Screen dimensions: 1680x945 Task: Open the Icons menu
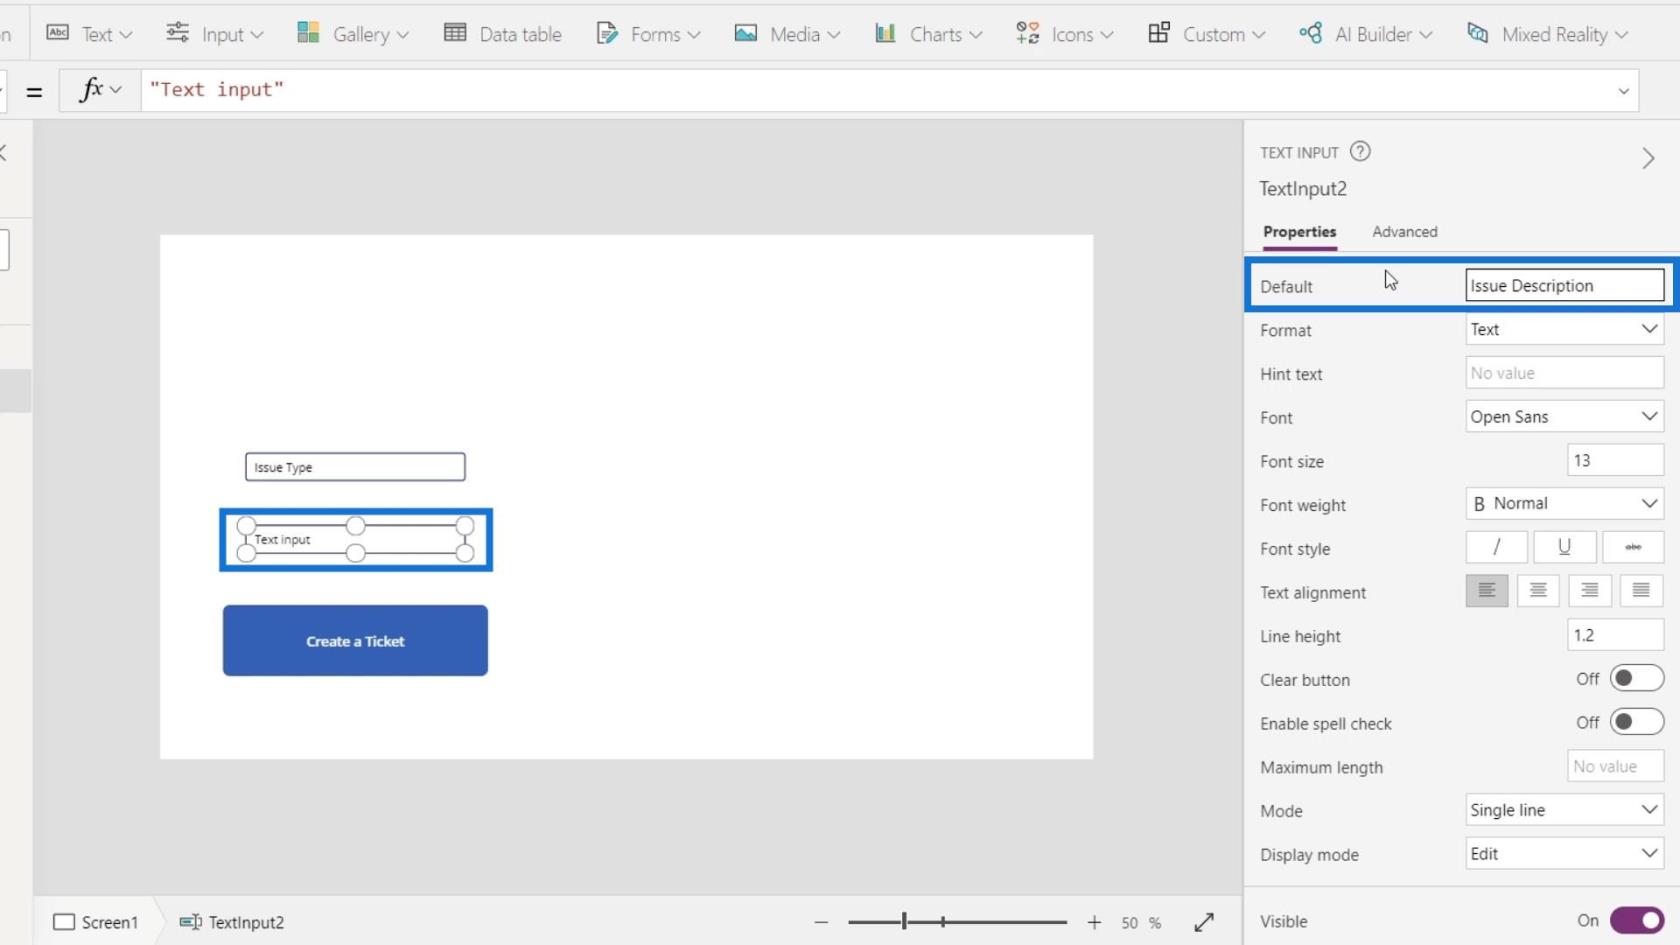1064,34
